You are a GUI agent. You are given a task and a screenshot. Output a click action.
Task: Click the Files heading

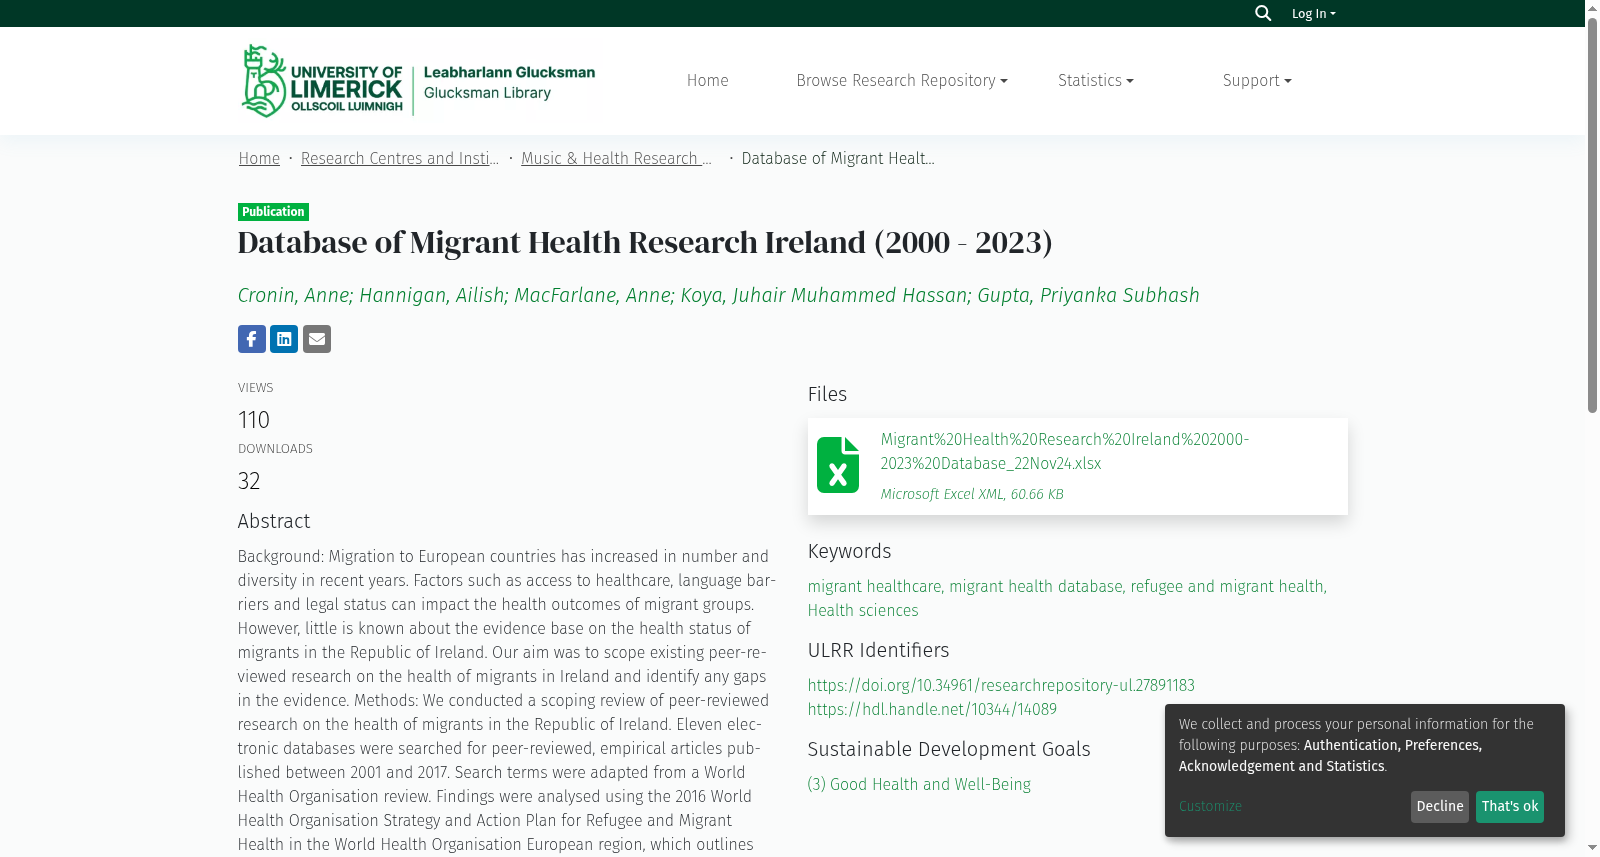[827, 394]
